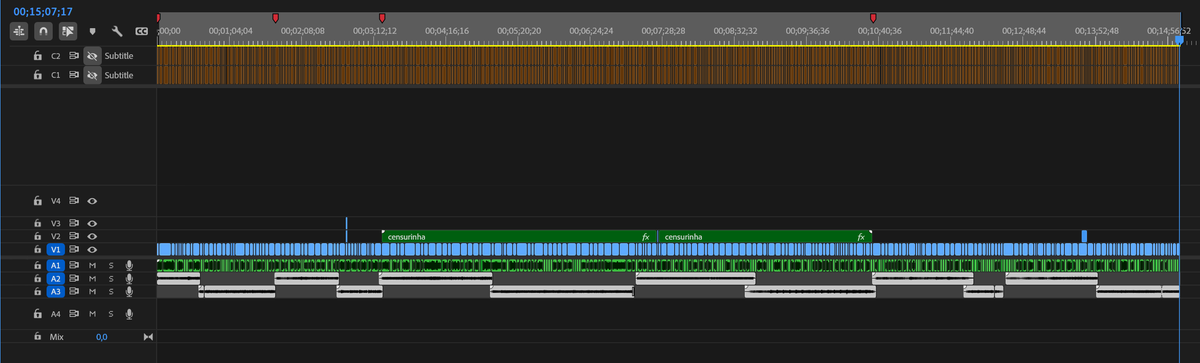Toggle A3 track targeting

coord(56,291)
